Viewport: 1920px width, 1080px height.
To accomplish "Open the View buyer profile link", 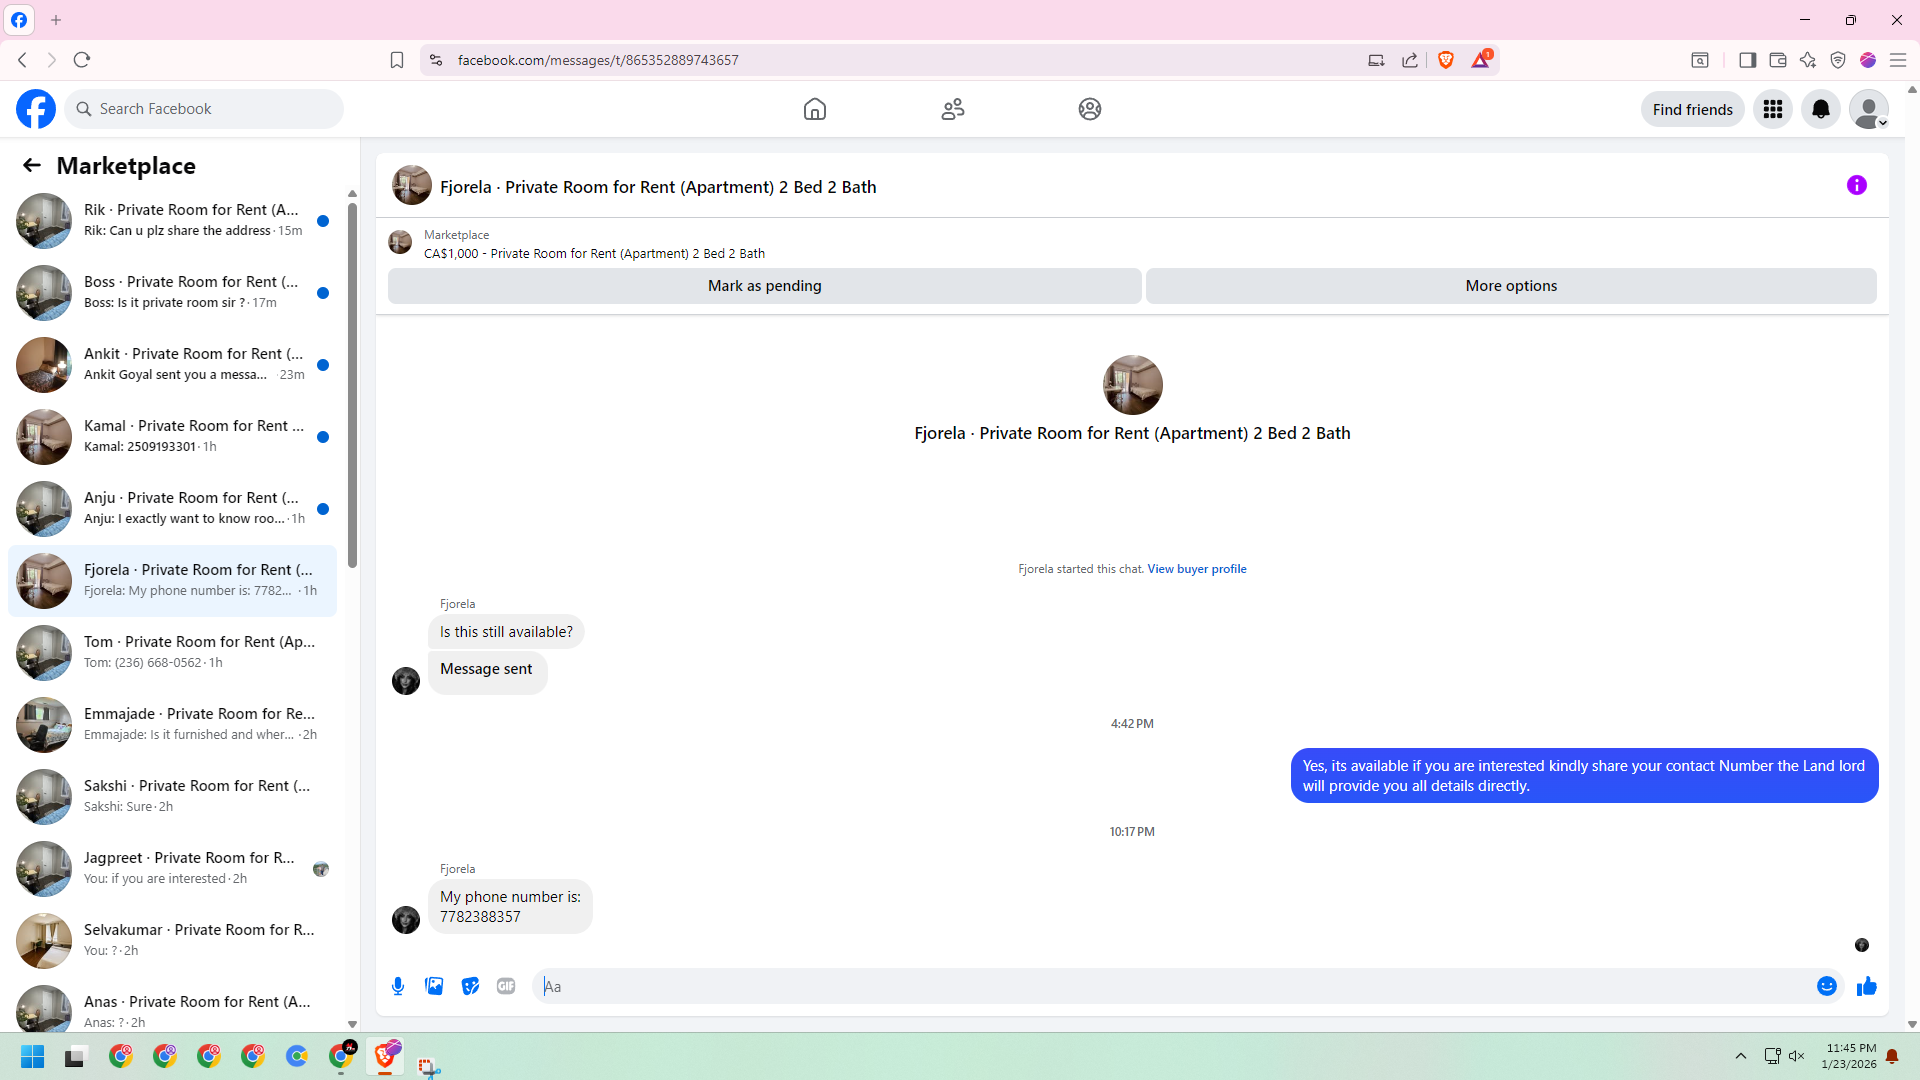I will (1196, 569).
